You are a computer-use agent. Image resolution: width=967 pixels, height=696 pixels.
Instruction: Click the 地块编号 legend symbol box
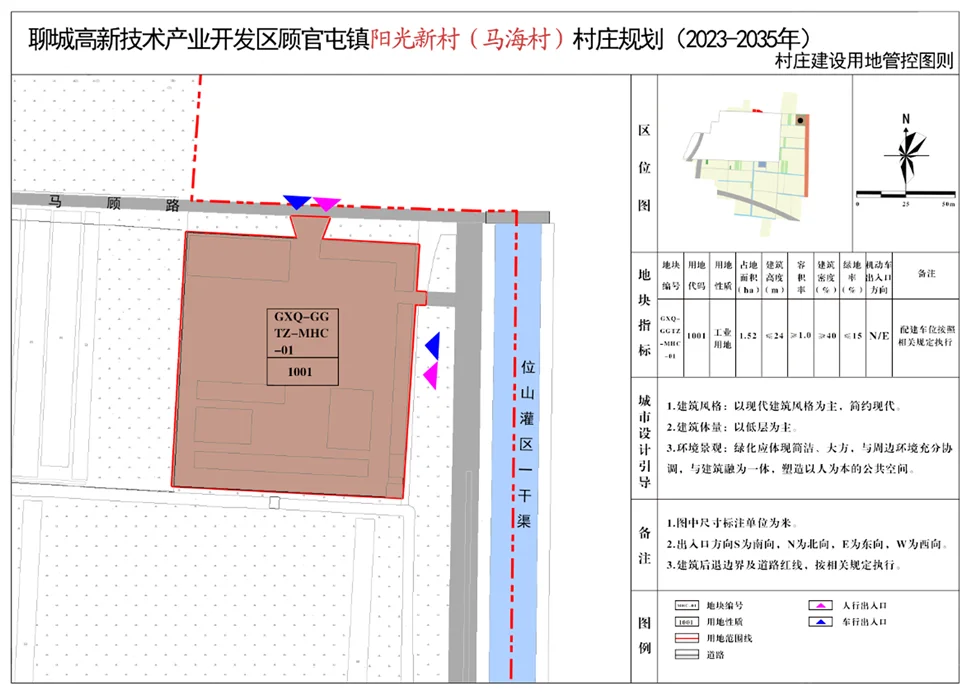click(686, 606)
